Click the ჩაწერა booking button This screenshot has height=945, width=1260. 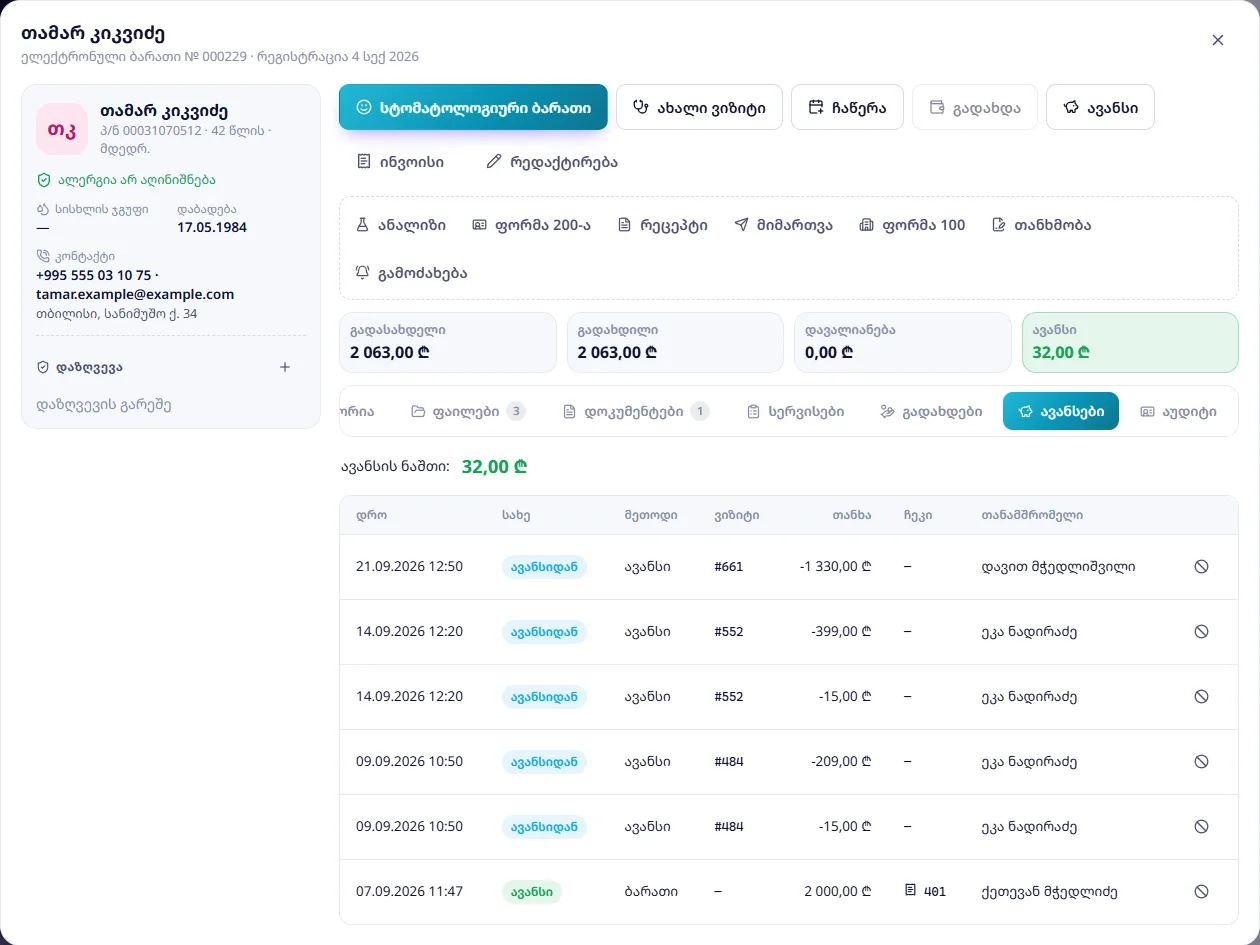point(847,107)
